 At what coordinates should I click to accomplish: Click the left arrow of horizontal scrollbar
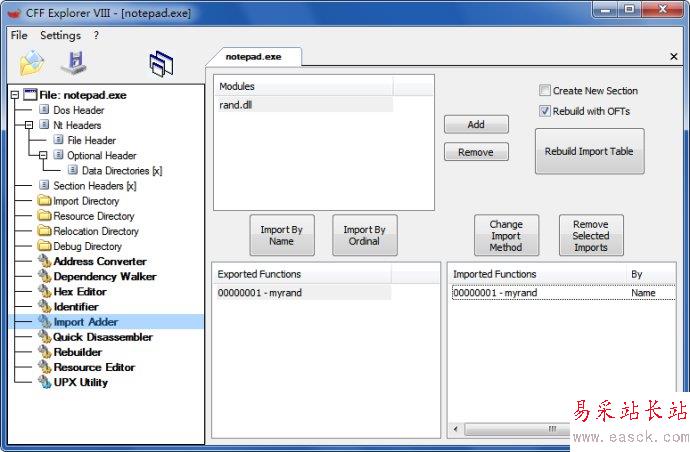455,429
